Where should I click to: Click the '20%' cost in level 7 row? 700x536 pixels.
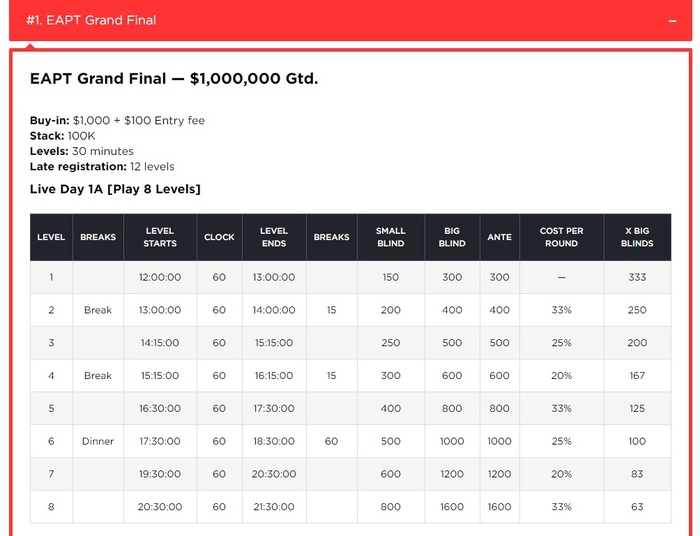pos(561,474)
